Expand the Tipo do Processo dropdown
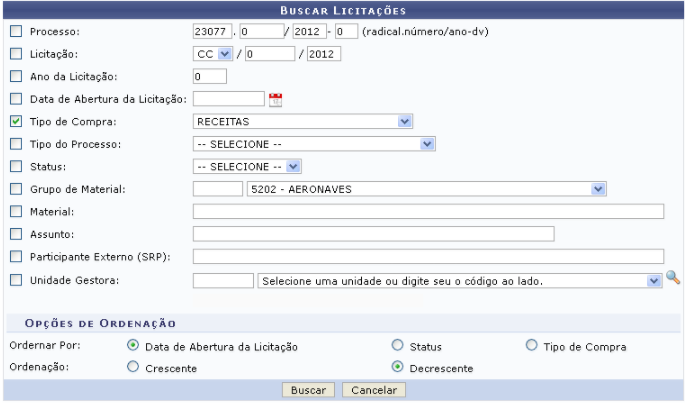Viewport: 687px width, 403px height. (x=314, y=144)
